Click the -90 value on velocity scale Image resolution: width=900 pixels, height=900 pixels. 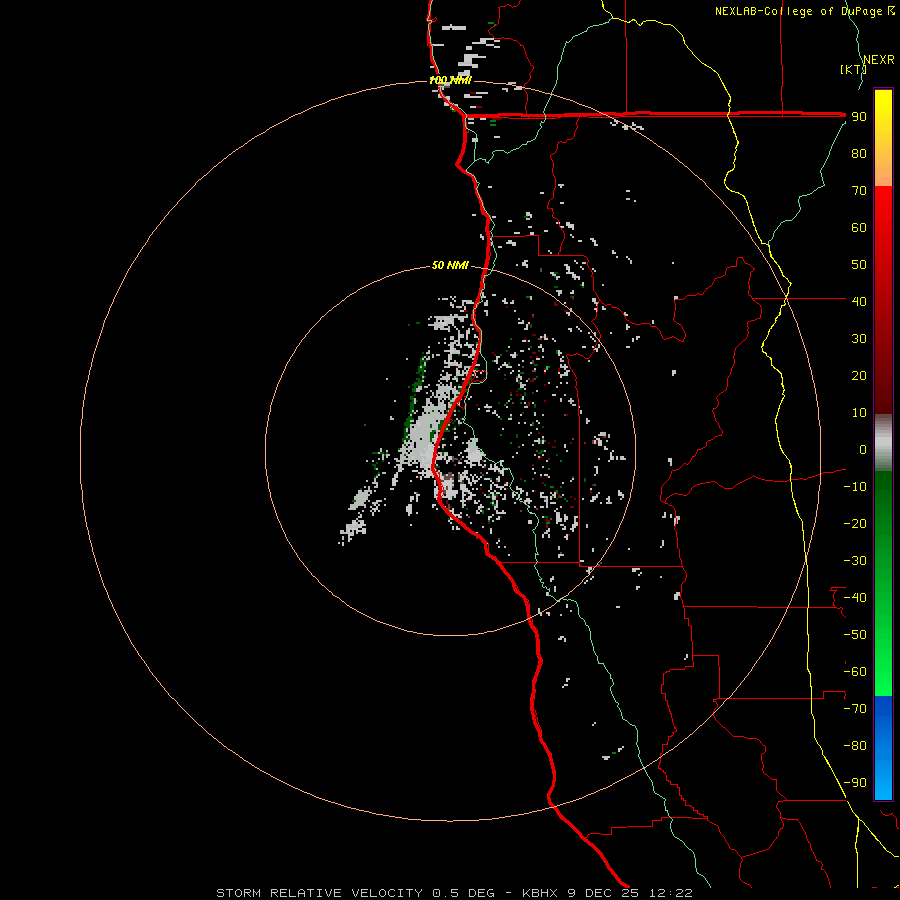tap(855, 783)
